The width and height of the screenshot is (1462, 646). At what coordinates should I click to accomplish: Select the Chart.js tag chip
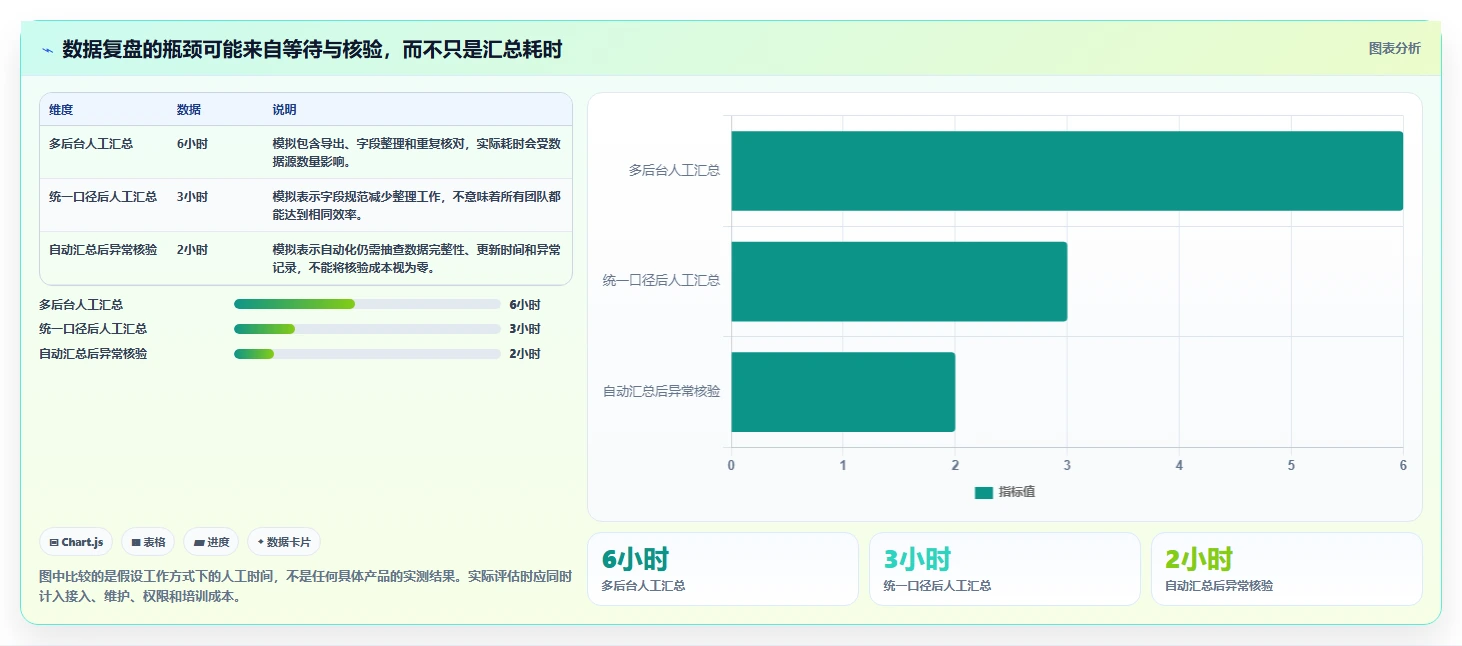(x=76, y=542)
